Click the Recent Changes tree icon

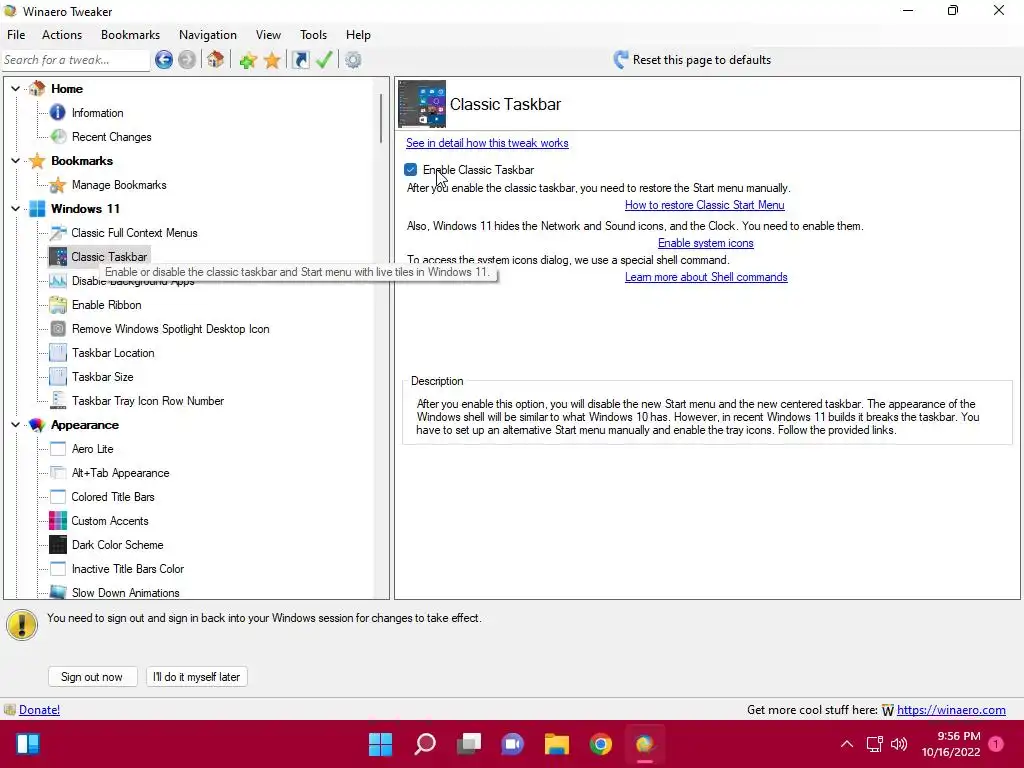click(x=58, y=136)
